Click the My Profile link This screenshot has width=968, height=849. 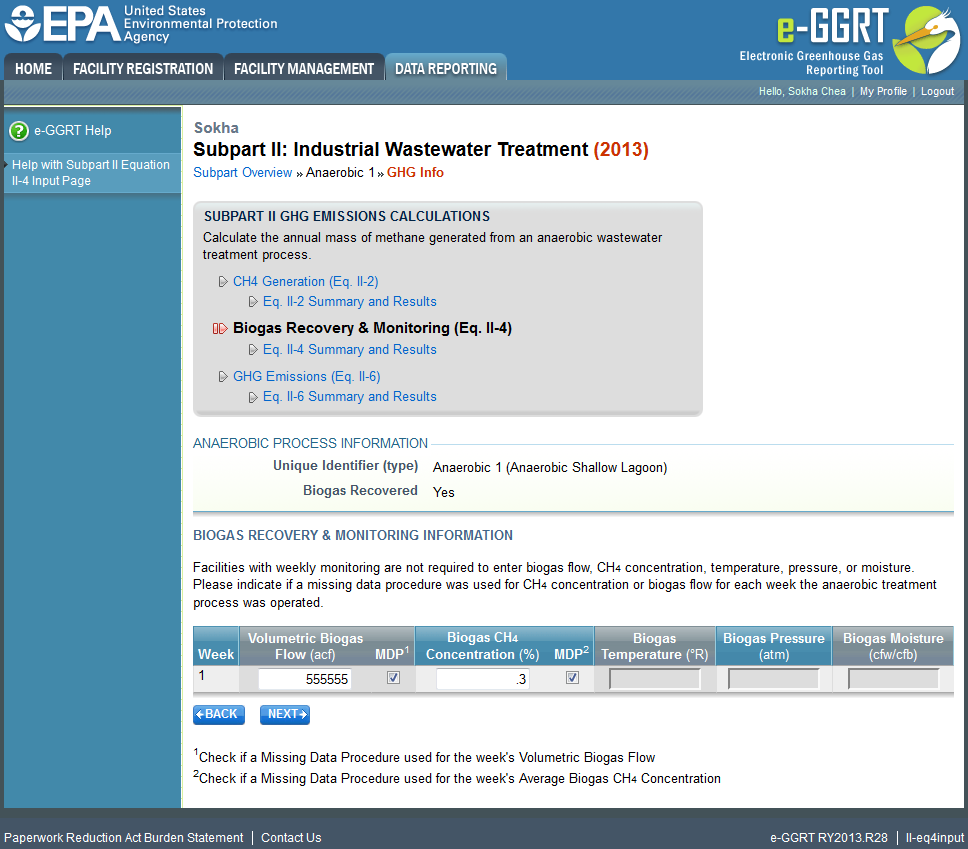tap(883, 91)
